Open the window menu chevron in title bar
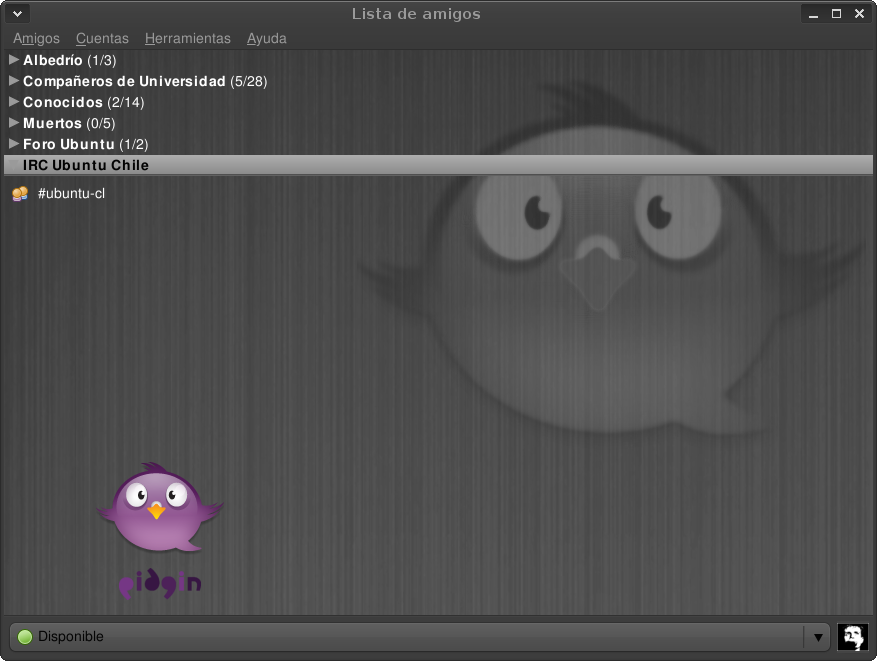 17,13
